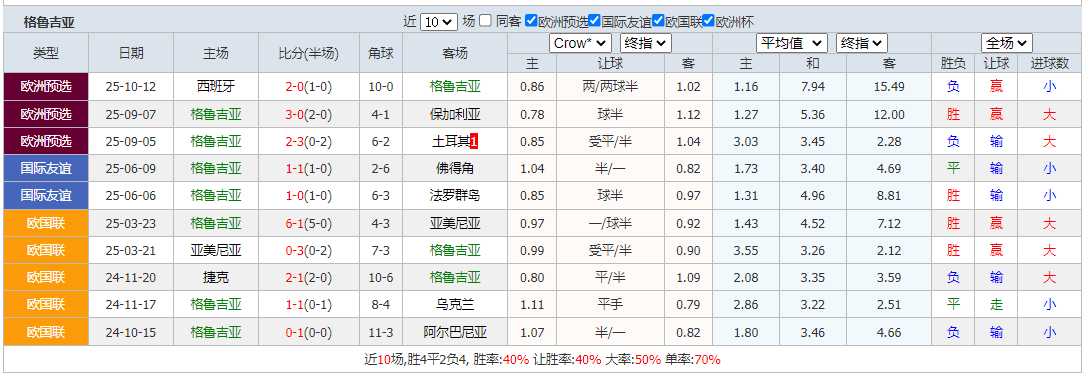Click the 平手 handicap in 乌克兰 row
The image size is (1086, 377).
[x=611, y=305]
